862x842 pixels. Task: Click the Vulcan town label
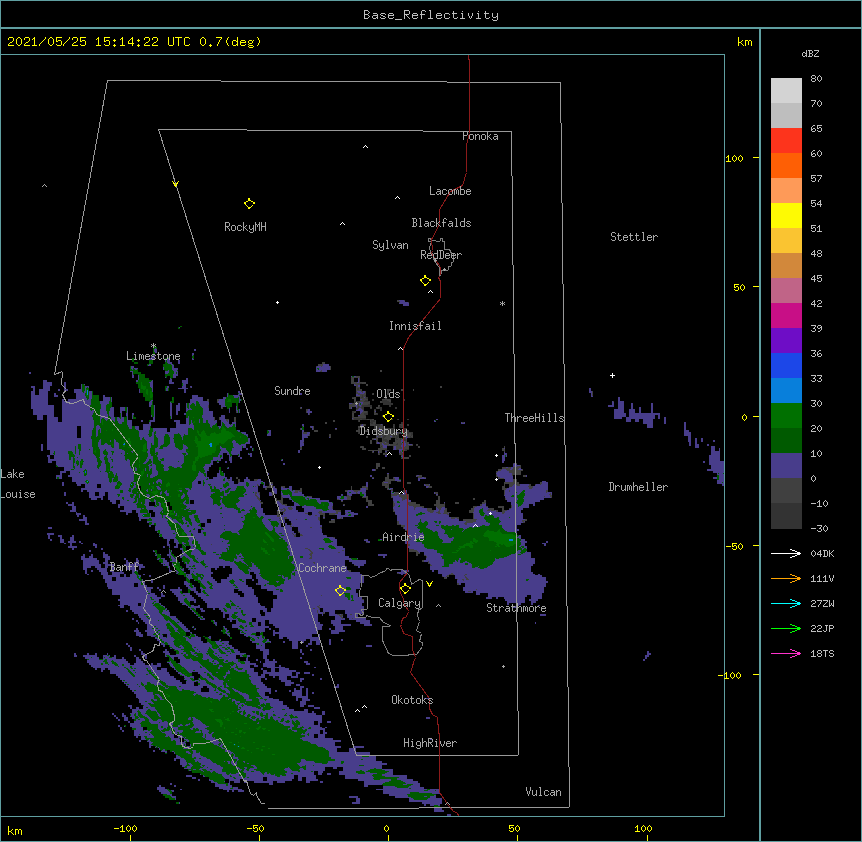tap(543, 792)
